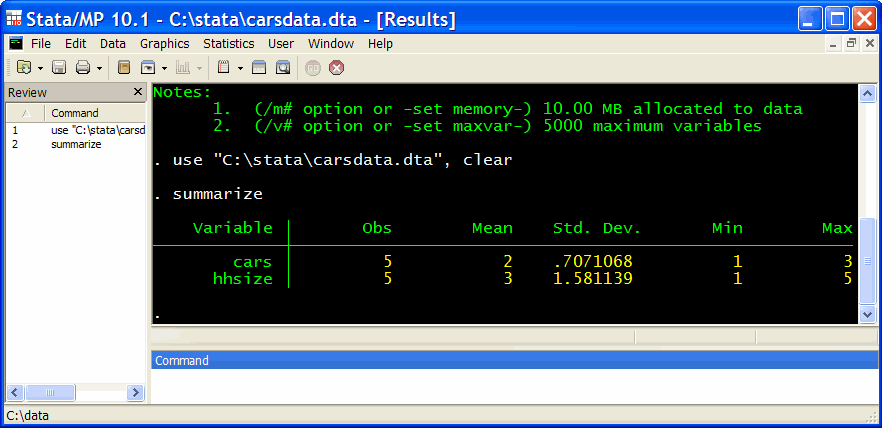Click the Log begin/close icon

click(x=124, y=68)
